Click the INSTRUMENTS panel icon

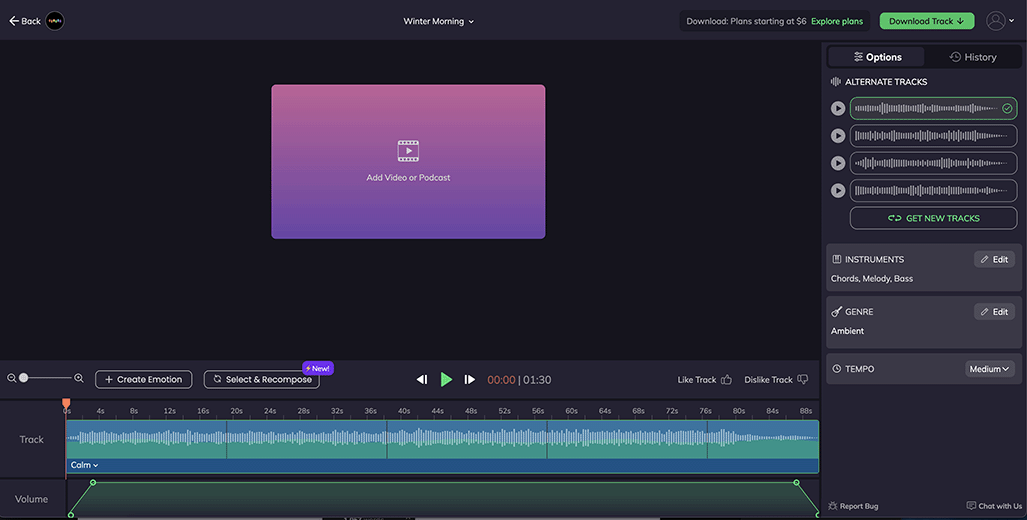(836, 259)
